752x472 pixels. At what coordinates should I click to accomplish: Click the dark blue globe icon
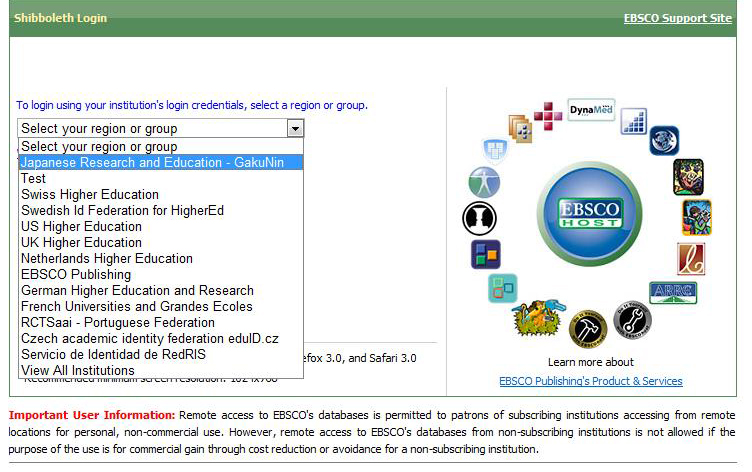click(x=664, y=141)
